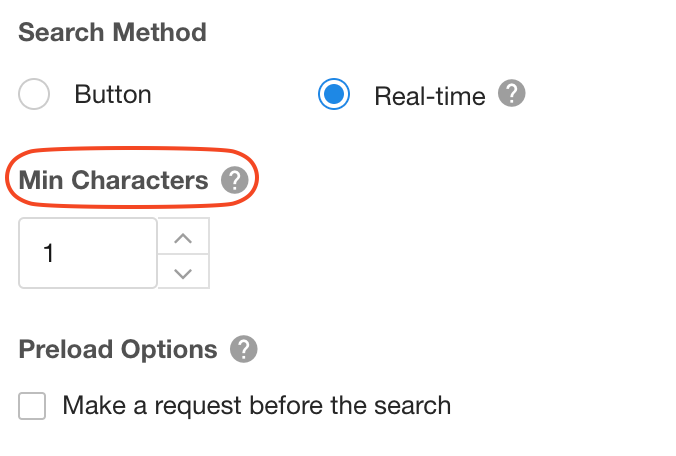Choose the Real-time radio button

tap(334, 95)
